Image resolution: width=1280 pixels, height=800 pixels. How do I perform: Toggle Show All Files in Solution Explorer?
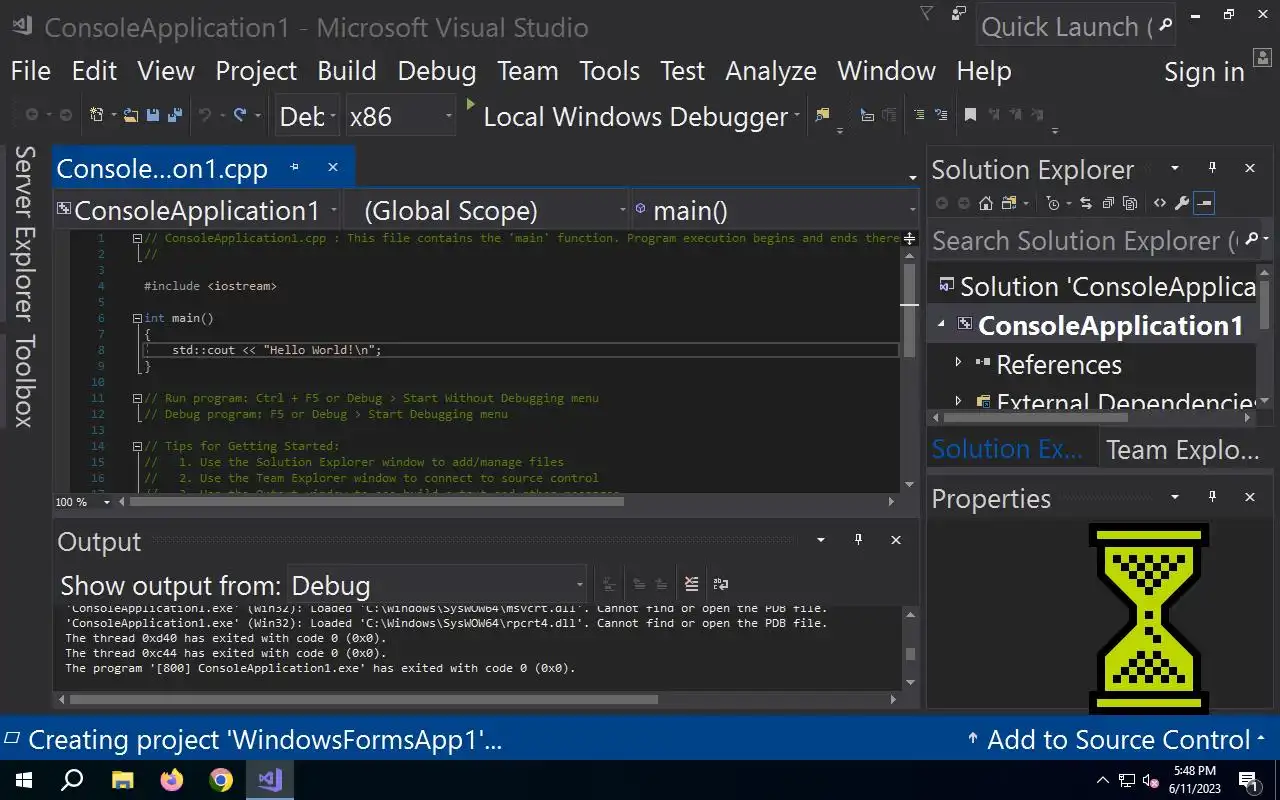(1130, 203)
